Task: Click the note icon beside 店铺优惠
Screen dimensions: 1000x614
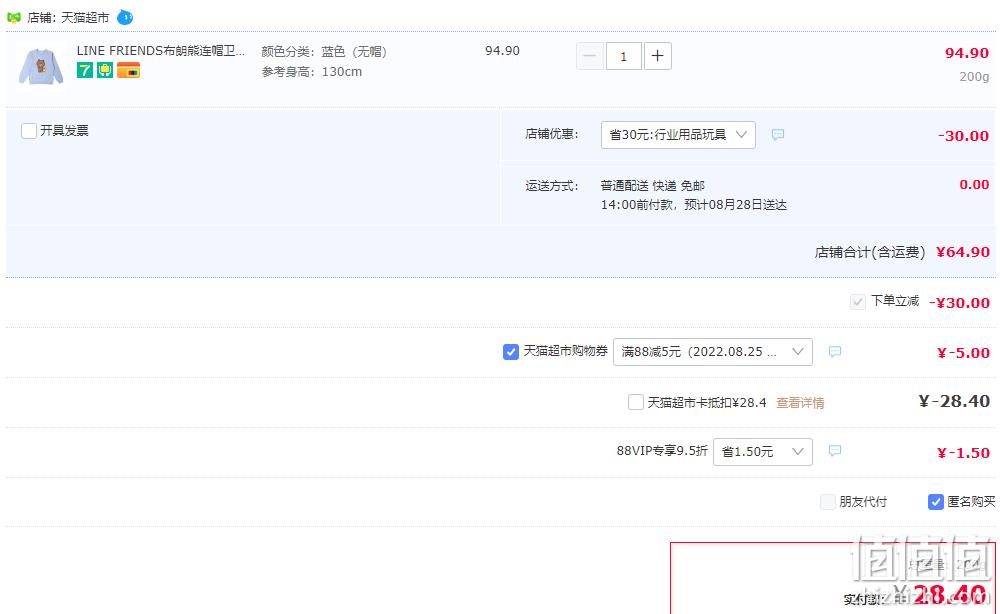Action: coord(777,135)
